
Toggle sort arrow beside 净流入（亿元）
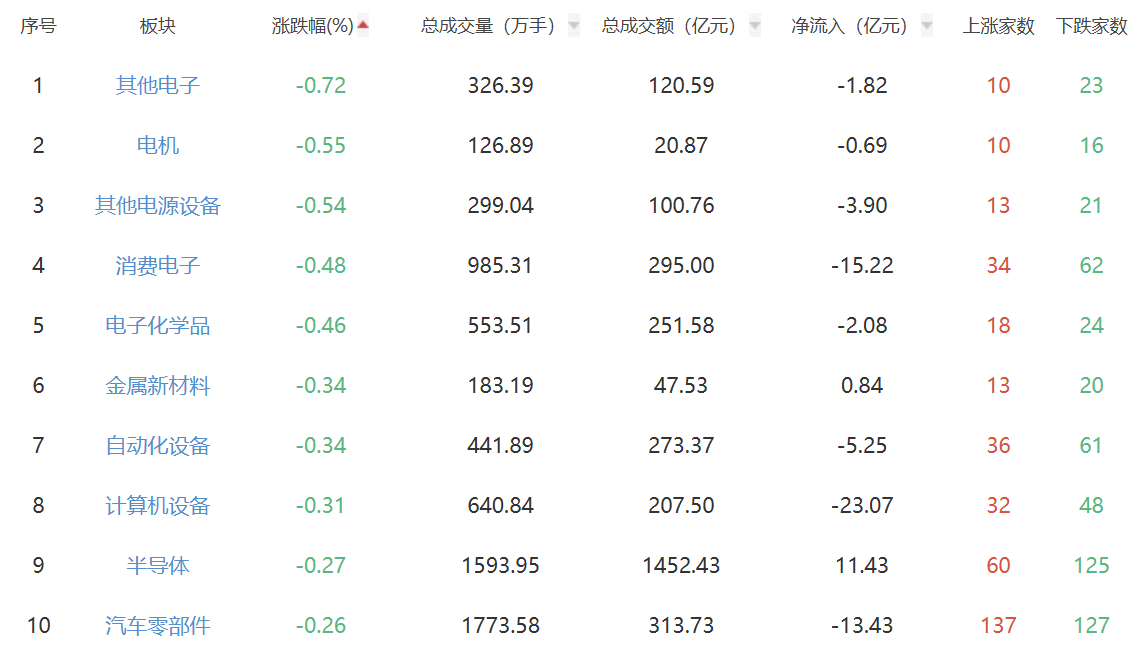[x=926, y=26]
